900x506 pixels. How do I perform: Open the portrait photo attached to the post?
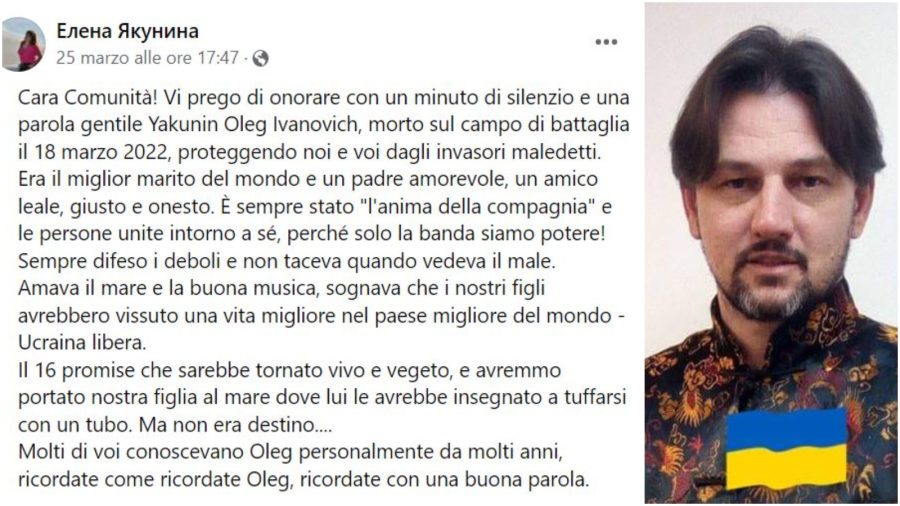[x=771, y=253]
